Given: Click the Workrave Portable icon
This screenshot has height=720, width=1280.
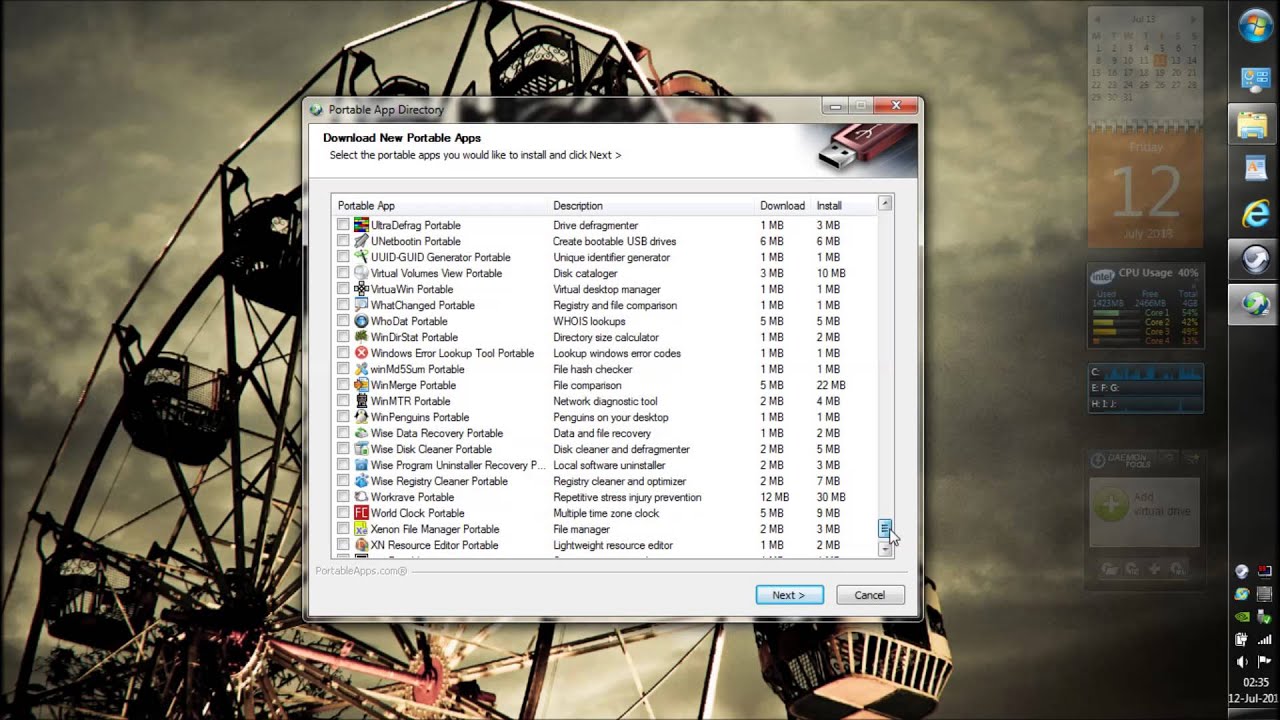Looking at the screenshot, I should (x=361, y=497).
